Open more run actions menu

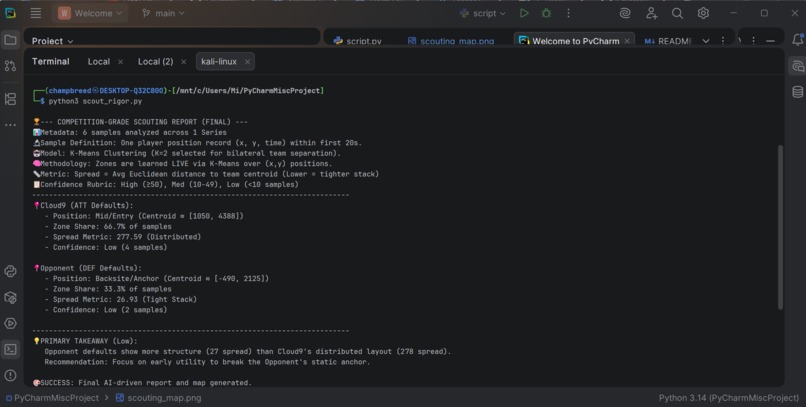[x=568, y=13]
